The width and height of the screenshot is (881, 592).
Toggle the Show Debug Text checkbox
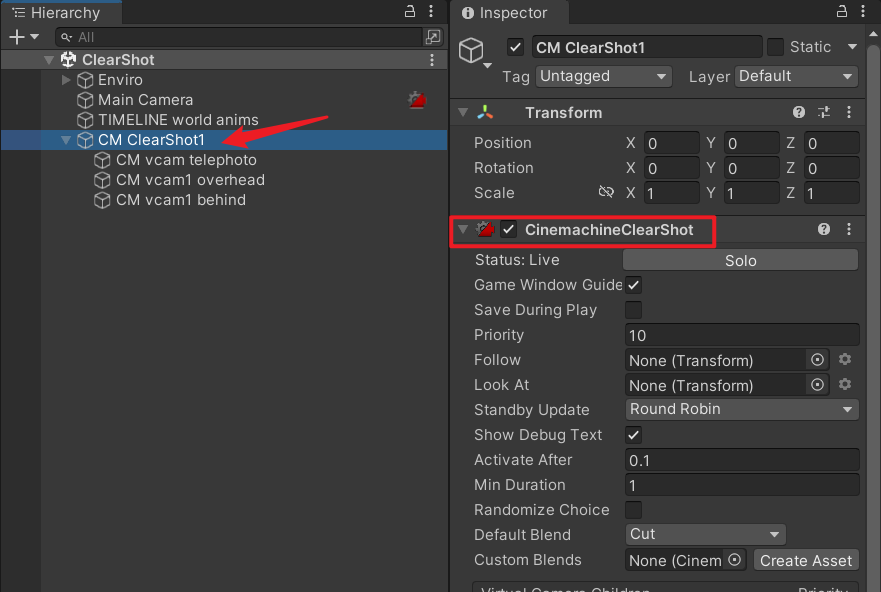[x=633, y=435]
